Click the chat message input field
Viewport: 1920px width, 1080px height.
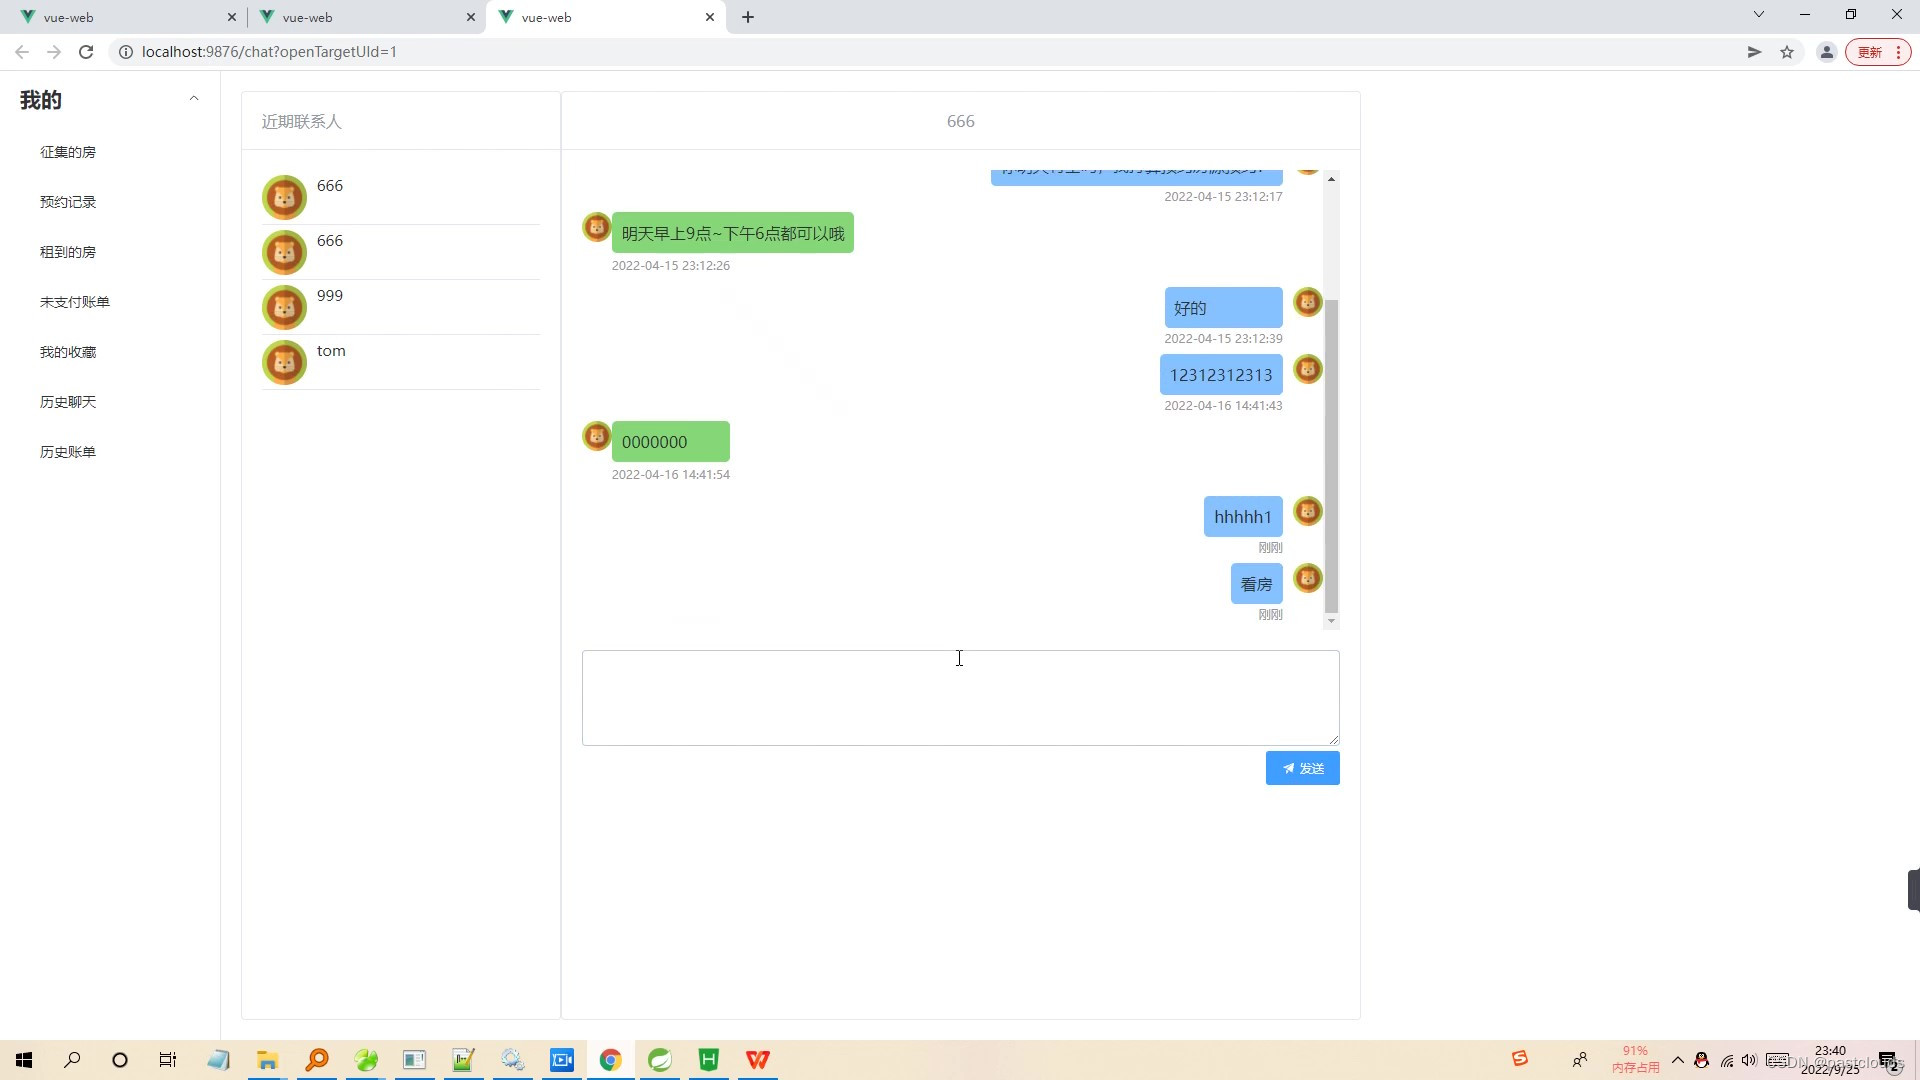[959, 697]
